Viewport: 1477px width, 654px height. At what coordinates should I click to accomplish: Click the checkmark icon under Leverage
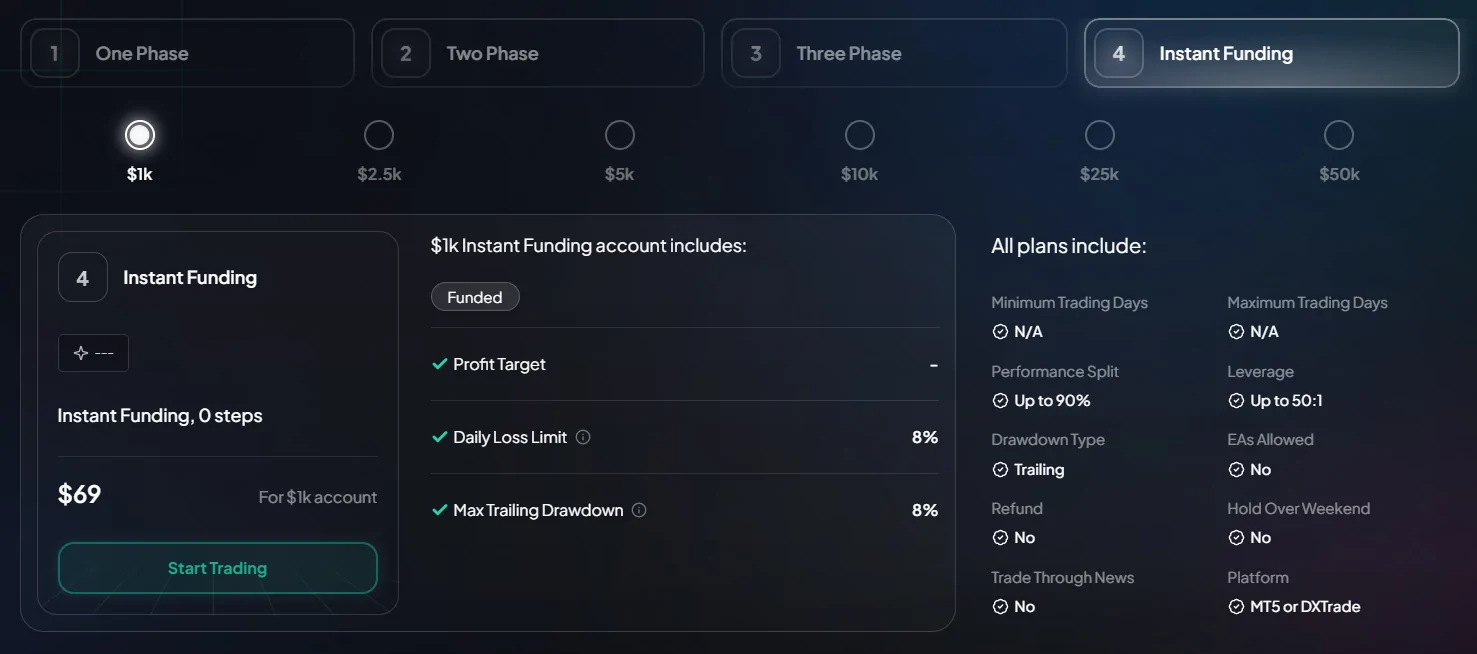pos(1236,401)
